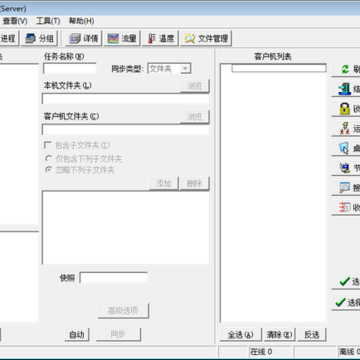Click the computer monitor energy-saving icon button
360x360 pixels.
pyautogui.click(x=345, y=168)
